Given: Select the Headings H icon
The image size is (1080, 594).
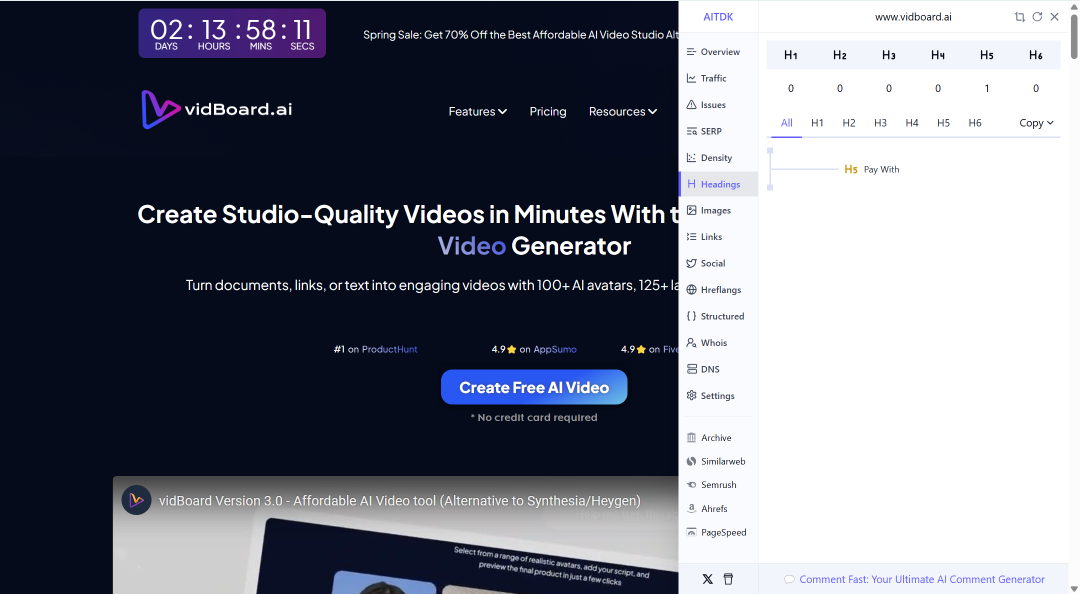Looking at the screenshot, I should tap(692, 184).
